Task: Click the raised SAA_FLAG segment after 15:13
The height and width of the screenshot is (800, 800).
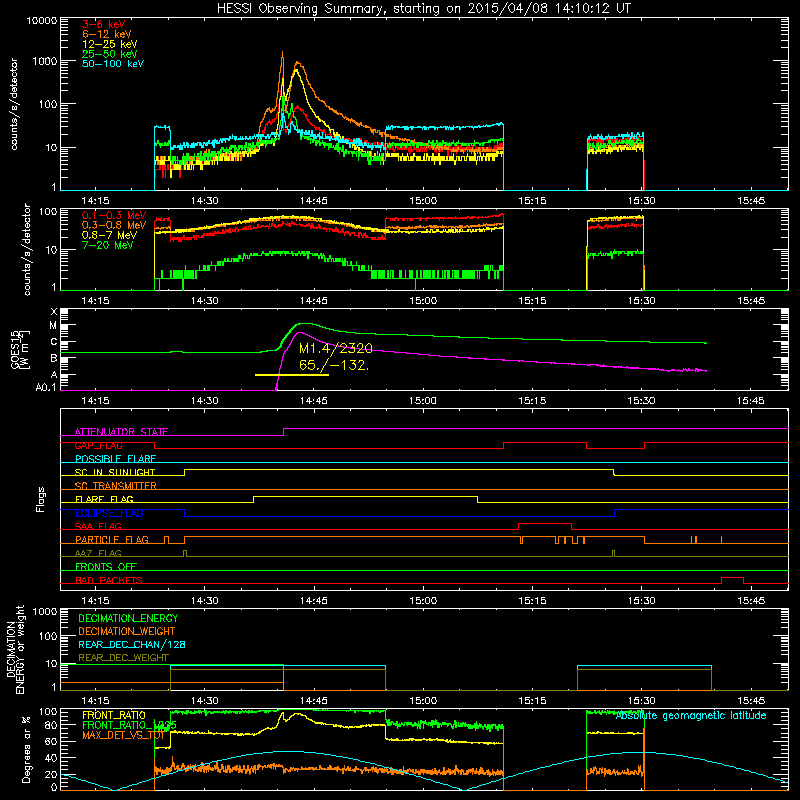Action: 545,523
